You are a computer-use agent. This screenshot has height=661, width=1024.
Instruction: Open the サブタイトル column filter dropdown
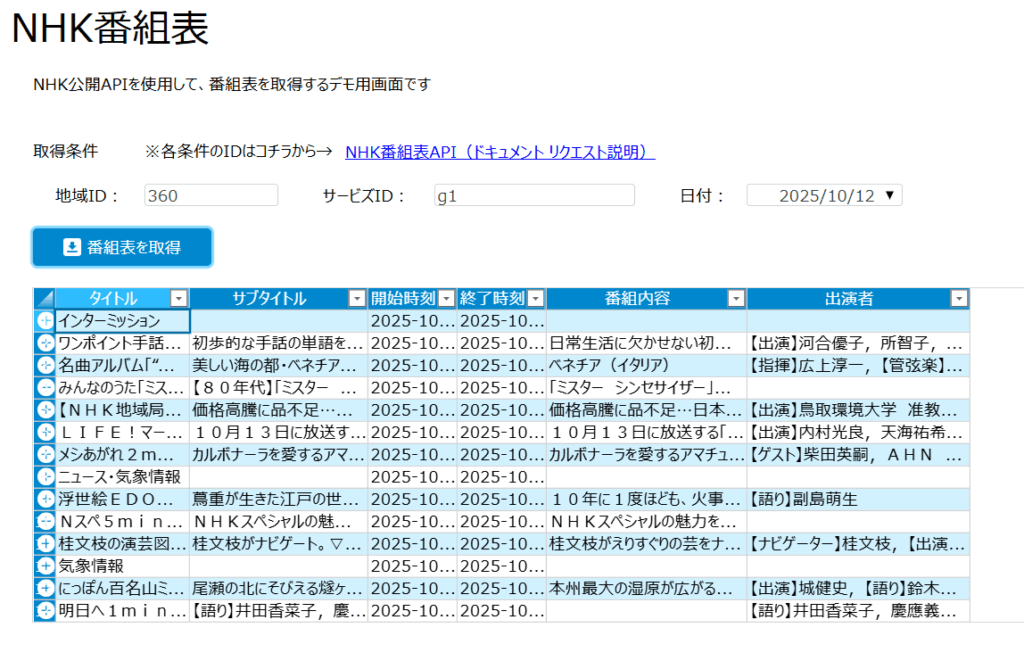coord(357,298)
